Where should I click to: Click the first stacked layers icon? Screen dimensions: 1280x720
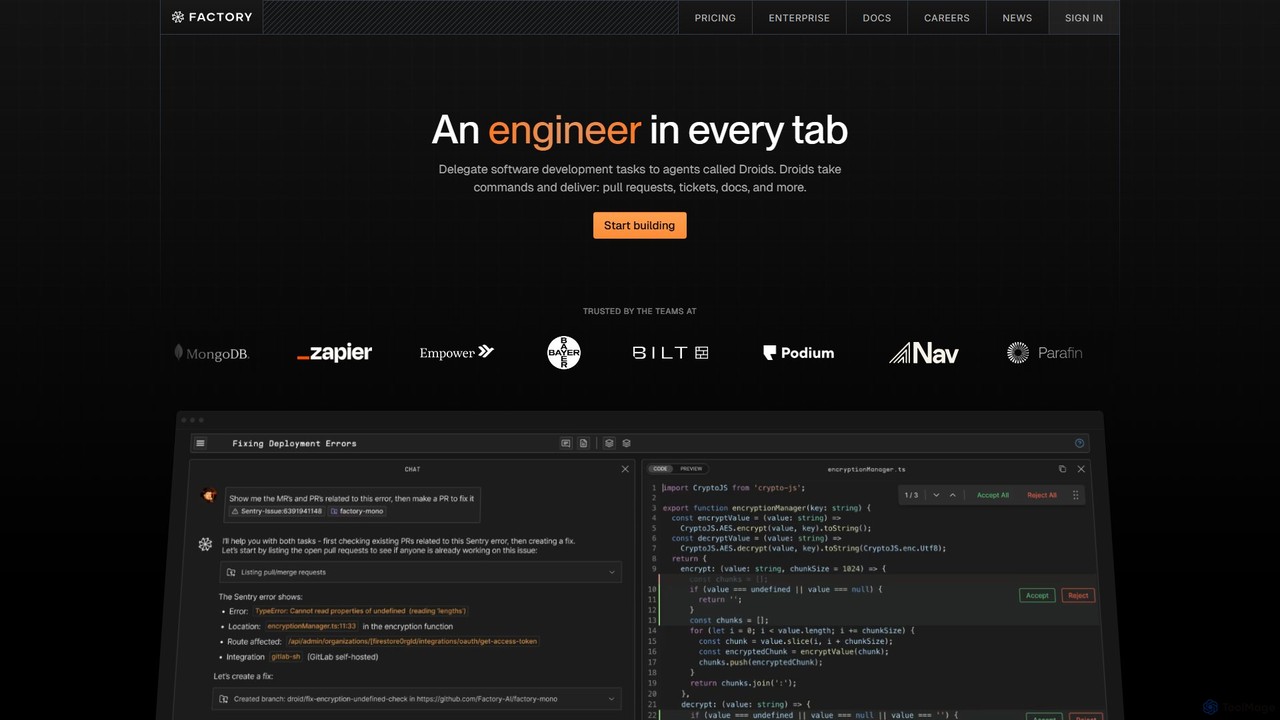(609, 443)
